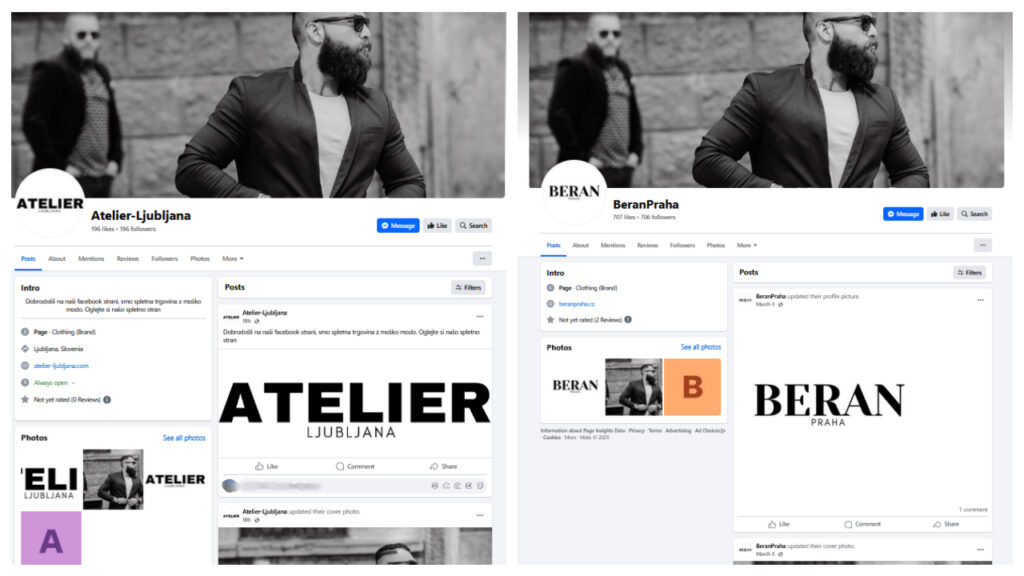
Task: Open Filters on BeranPraha posts
Action: pyautogui.click(x=970, y=272)
